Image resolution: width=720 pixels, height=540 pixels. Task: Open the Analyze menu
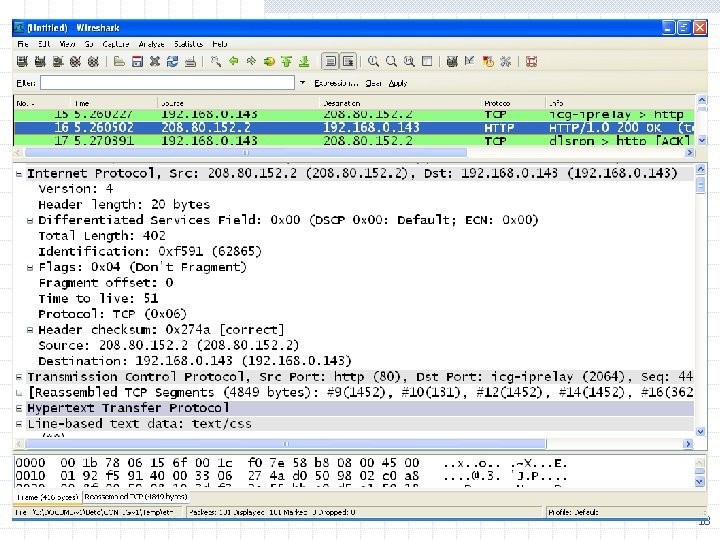(151, 44)
